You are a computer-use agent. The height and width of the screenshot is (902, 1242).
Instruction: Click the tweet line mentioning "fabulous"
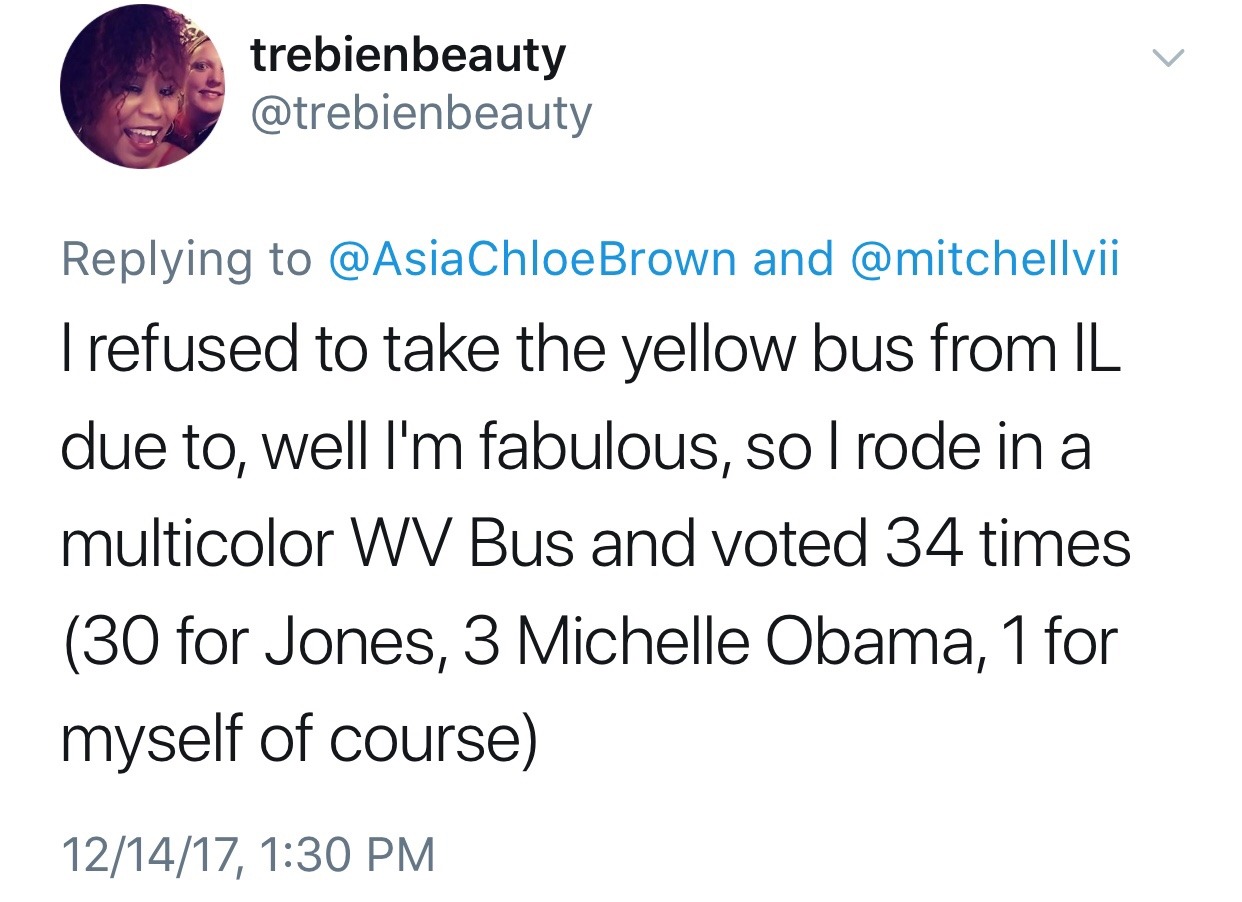[575, 449]
